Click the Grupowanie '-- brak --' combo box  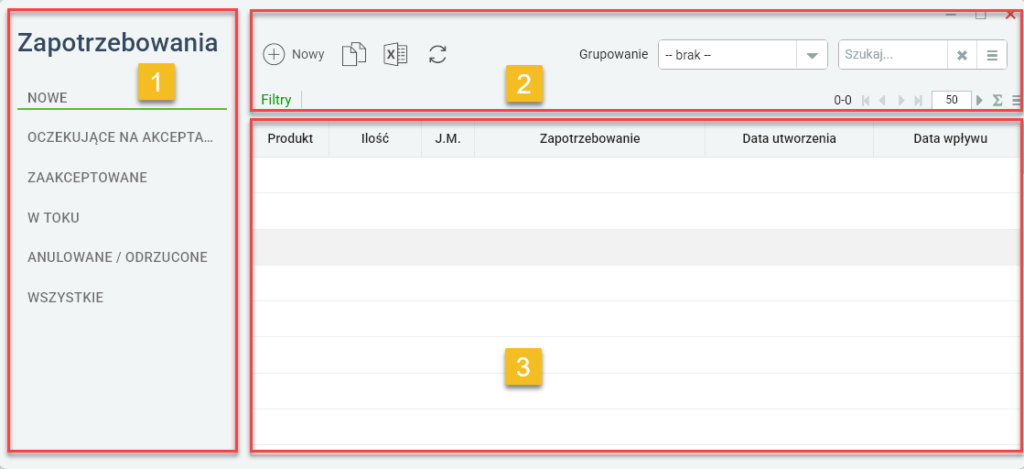point(743,56)
